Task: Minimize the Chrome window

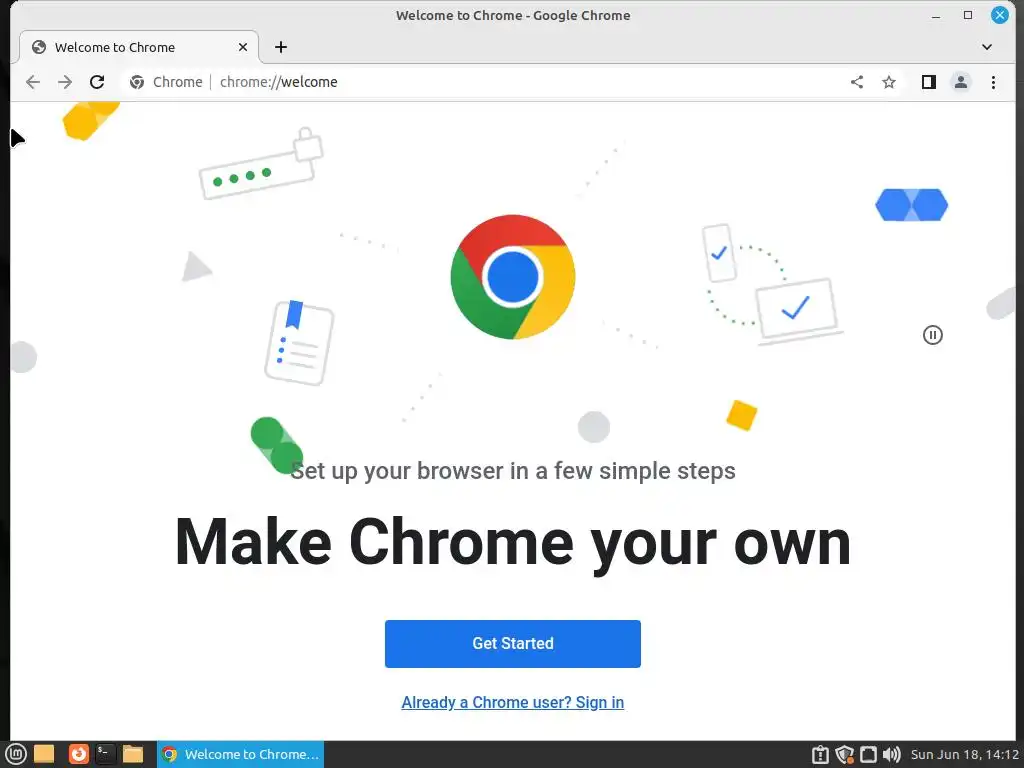Action: pyautogui.click(x=936, y=15)
